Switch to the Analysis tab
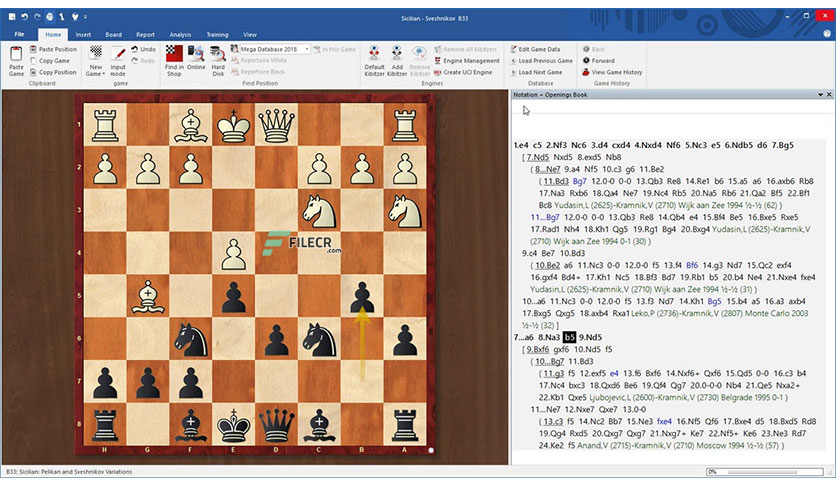Screen dimensions: 836x484 coord(180,35)
